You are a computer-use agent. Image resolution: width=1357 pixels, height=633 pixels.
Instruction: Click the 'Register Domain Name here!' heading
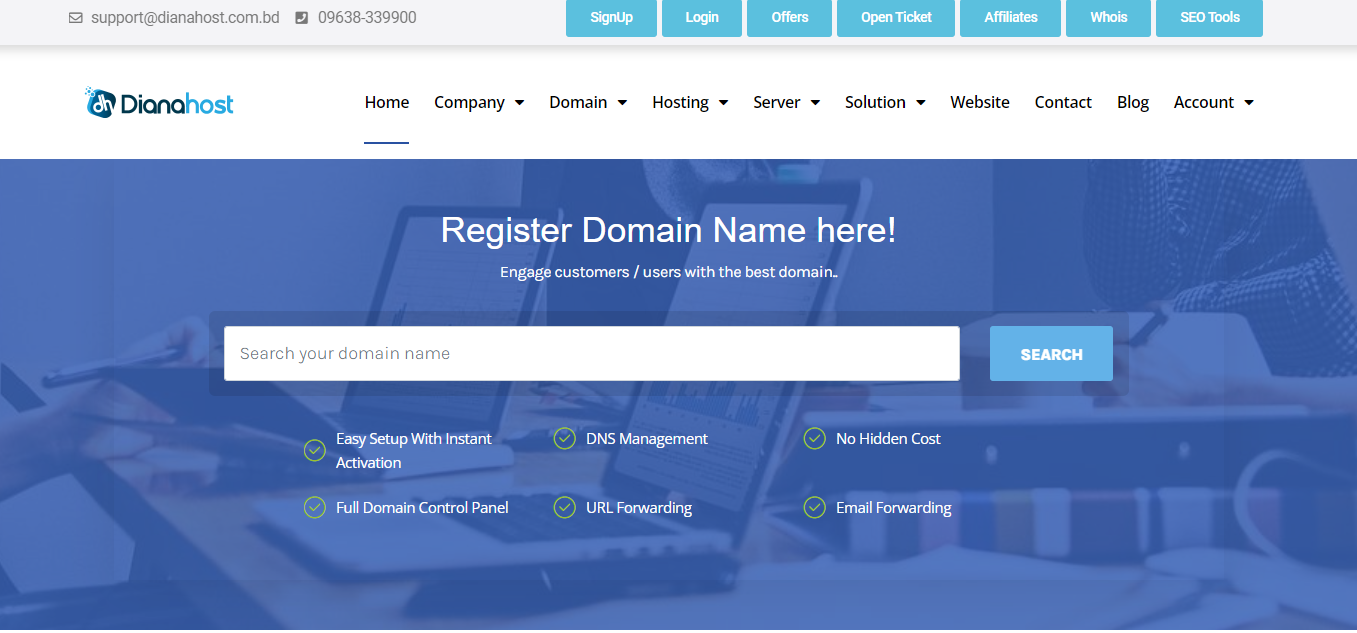pos(668,231)
